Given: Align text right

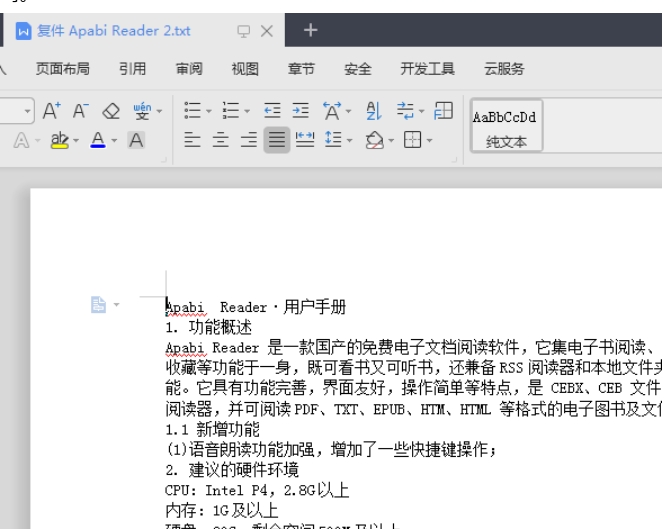Looking at the screenshot, I should point(249,139).
